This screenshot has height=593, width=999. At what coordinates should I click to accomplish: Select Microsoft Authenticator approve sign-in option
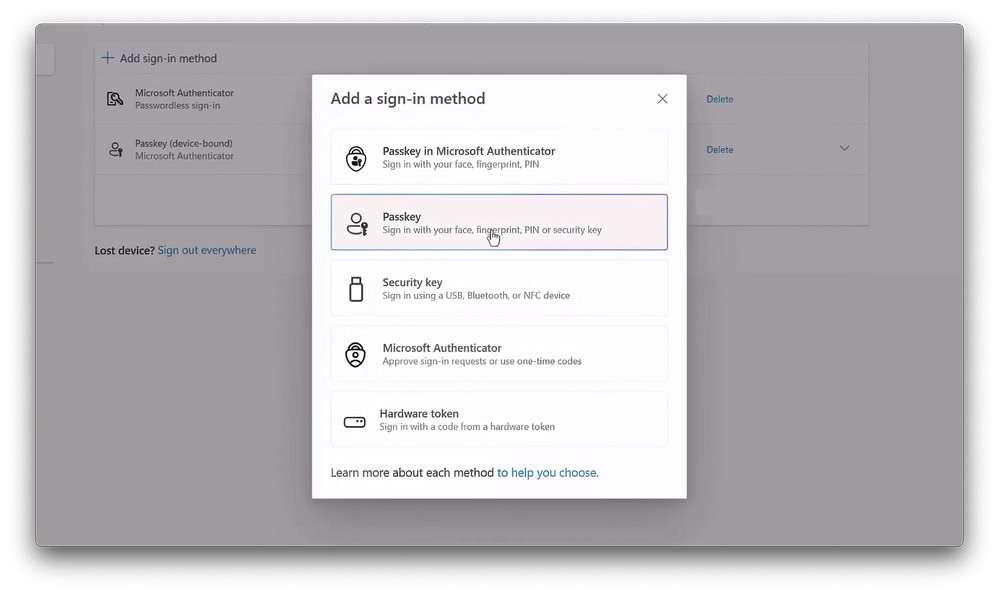[499, 354]
